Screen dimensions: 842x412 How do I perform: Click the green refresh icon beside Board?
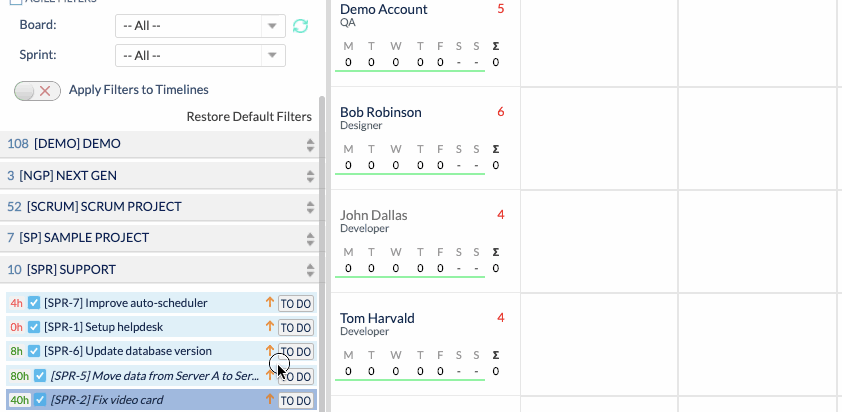[x=300, y=26]
